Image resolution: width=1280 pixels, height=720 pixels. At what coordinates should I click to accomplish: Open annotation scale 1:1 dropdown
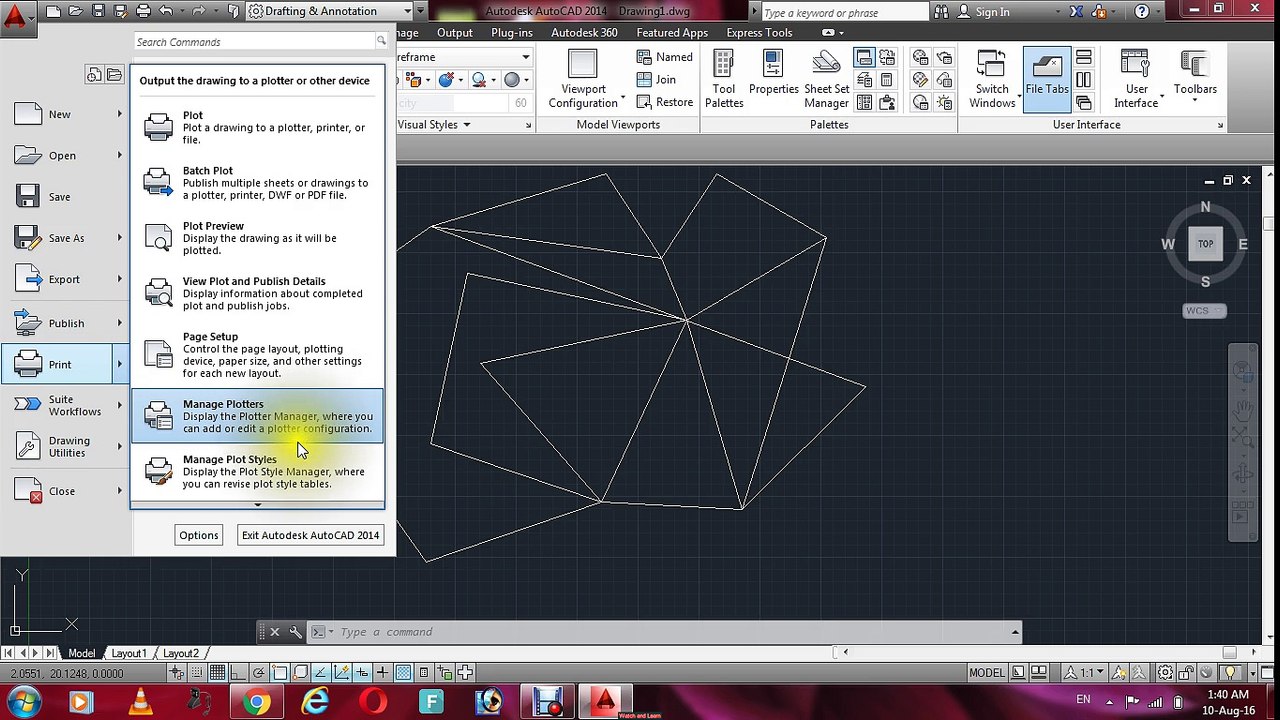click(x=1085, y=673)
